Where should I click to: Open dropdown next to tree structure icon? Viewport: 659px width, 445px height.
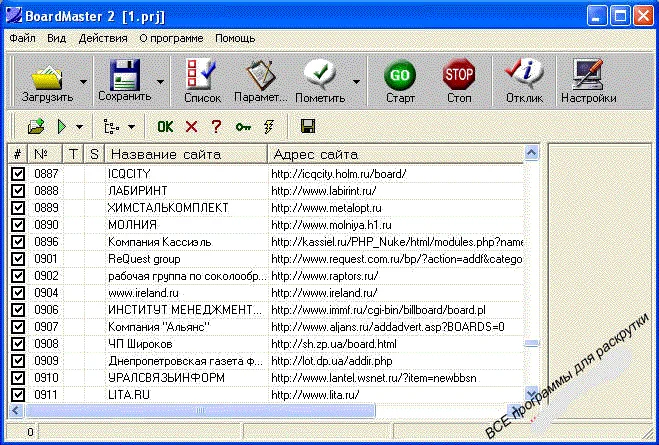click(x=131, y=126)
